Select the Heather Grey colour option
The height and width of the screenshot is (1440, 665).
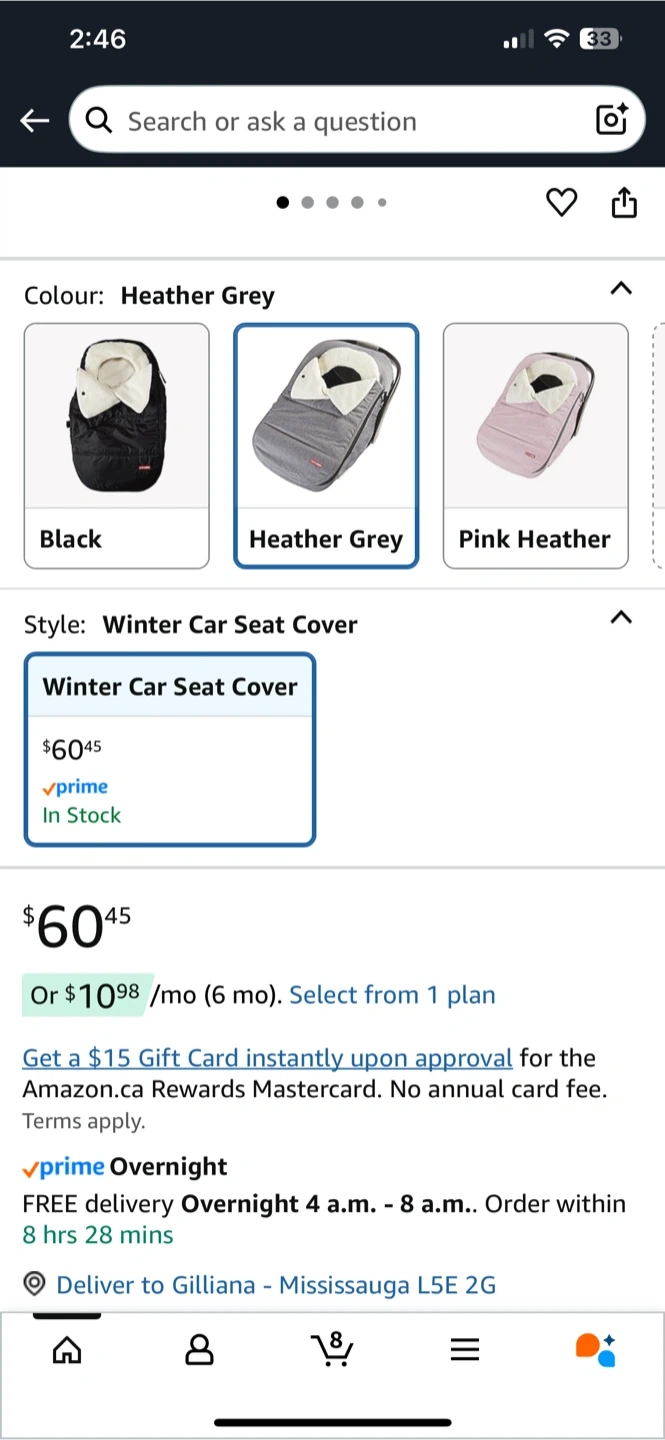click(x=326, y=445)
